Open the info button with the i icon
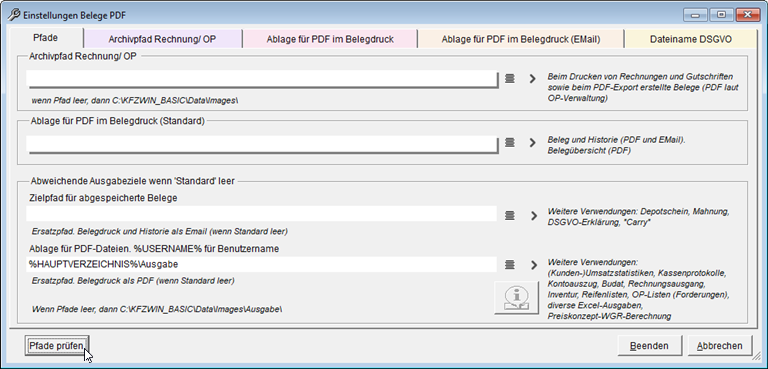 pos(516,298)
